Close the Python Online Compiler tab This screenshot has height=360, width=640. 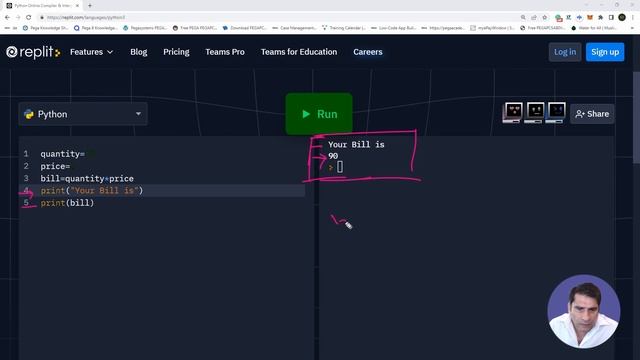77,6
